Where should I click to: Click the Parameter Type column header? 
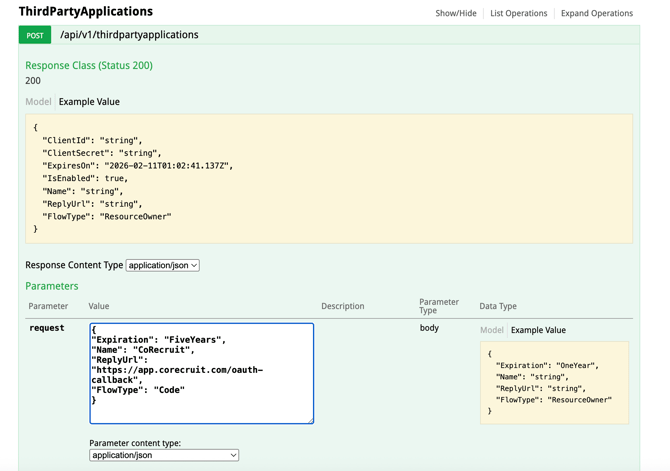[x=438, y=306]
